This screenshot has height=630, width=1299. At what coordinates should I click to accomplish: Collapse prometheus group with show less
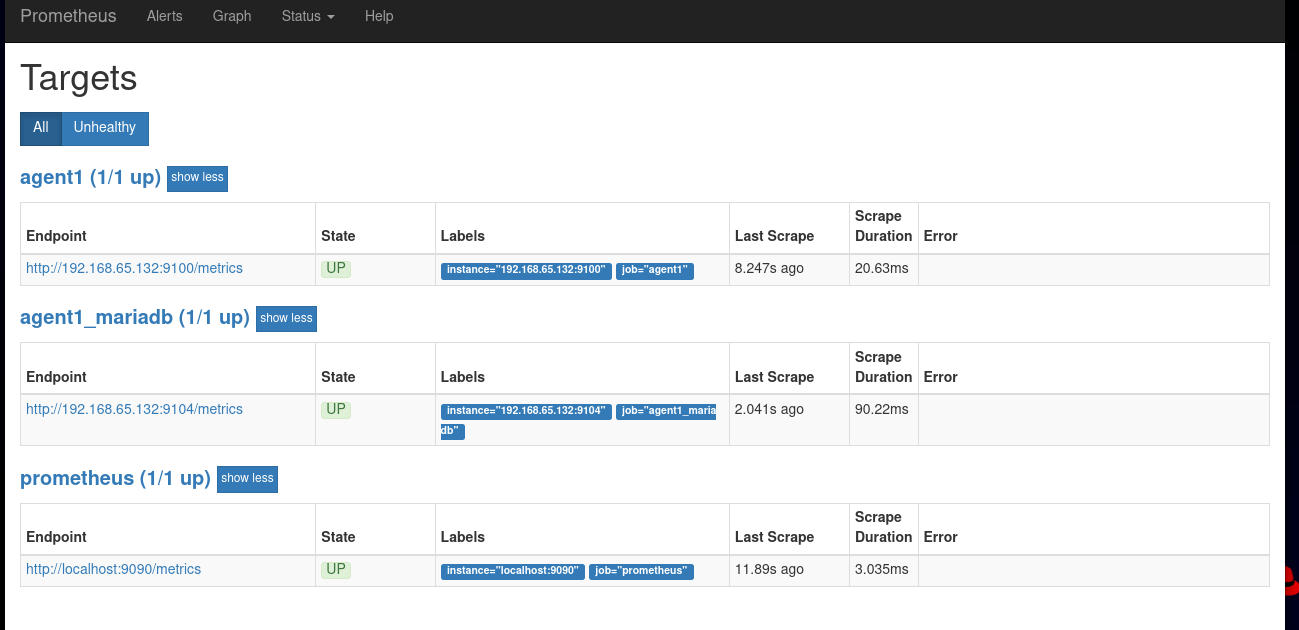248,479
